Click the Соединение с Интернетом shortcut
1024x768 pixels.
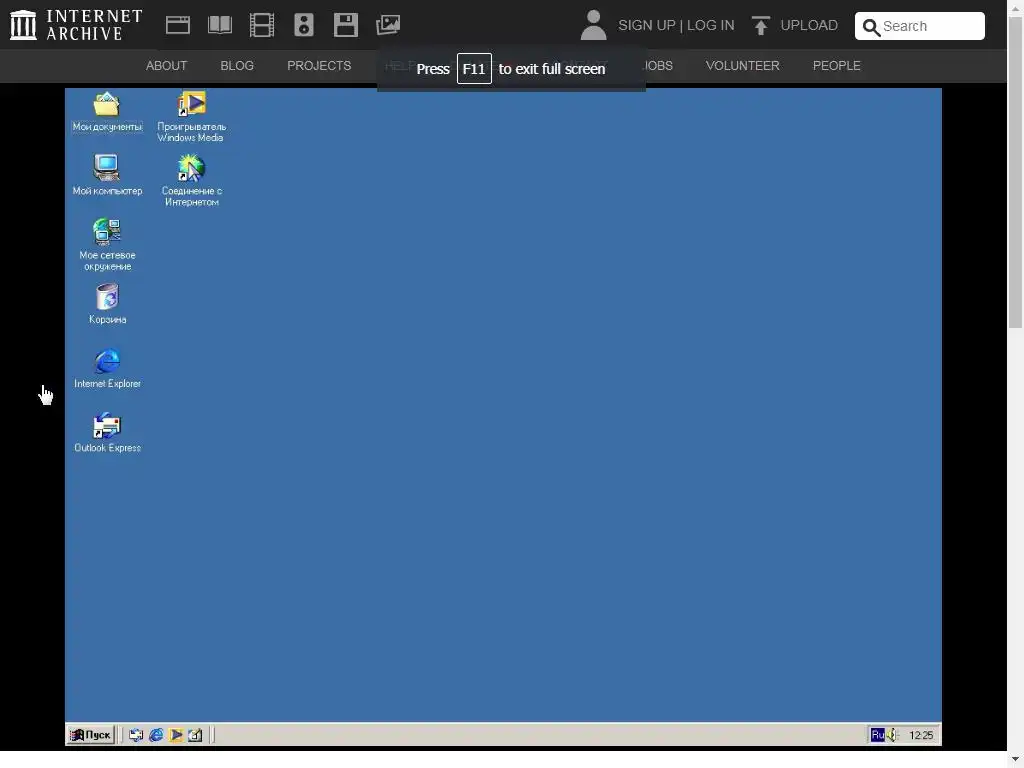(x=191, y=180)
